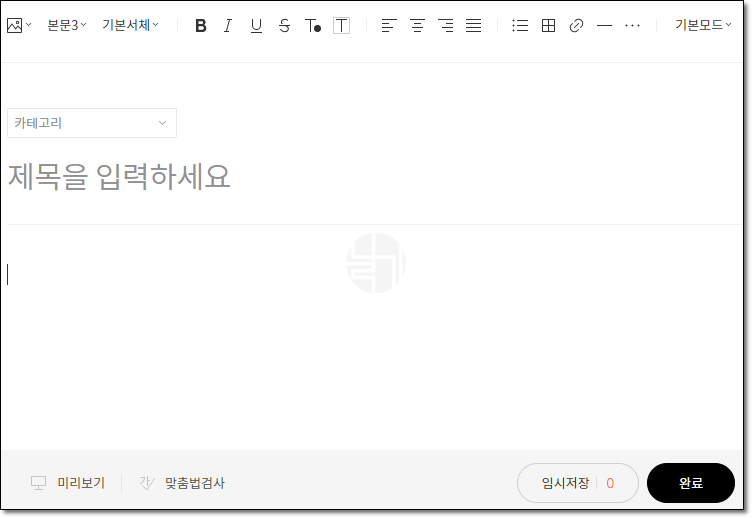Align text to the right

[x=446, y=25]
